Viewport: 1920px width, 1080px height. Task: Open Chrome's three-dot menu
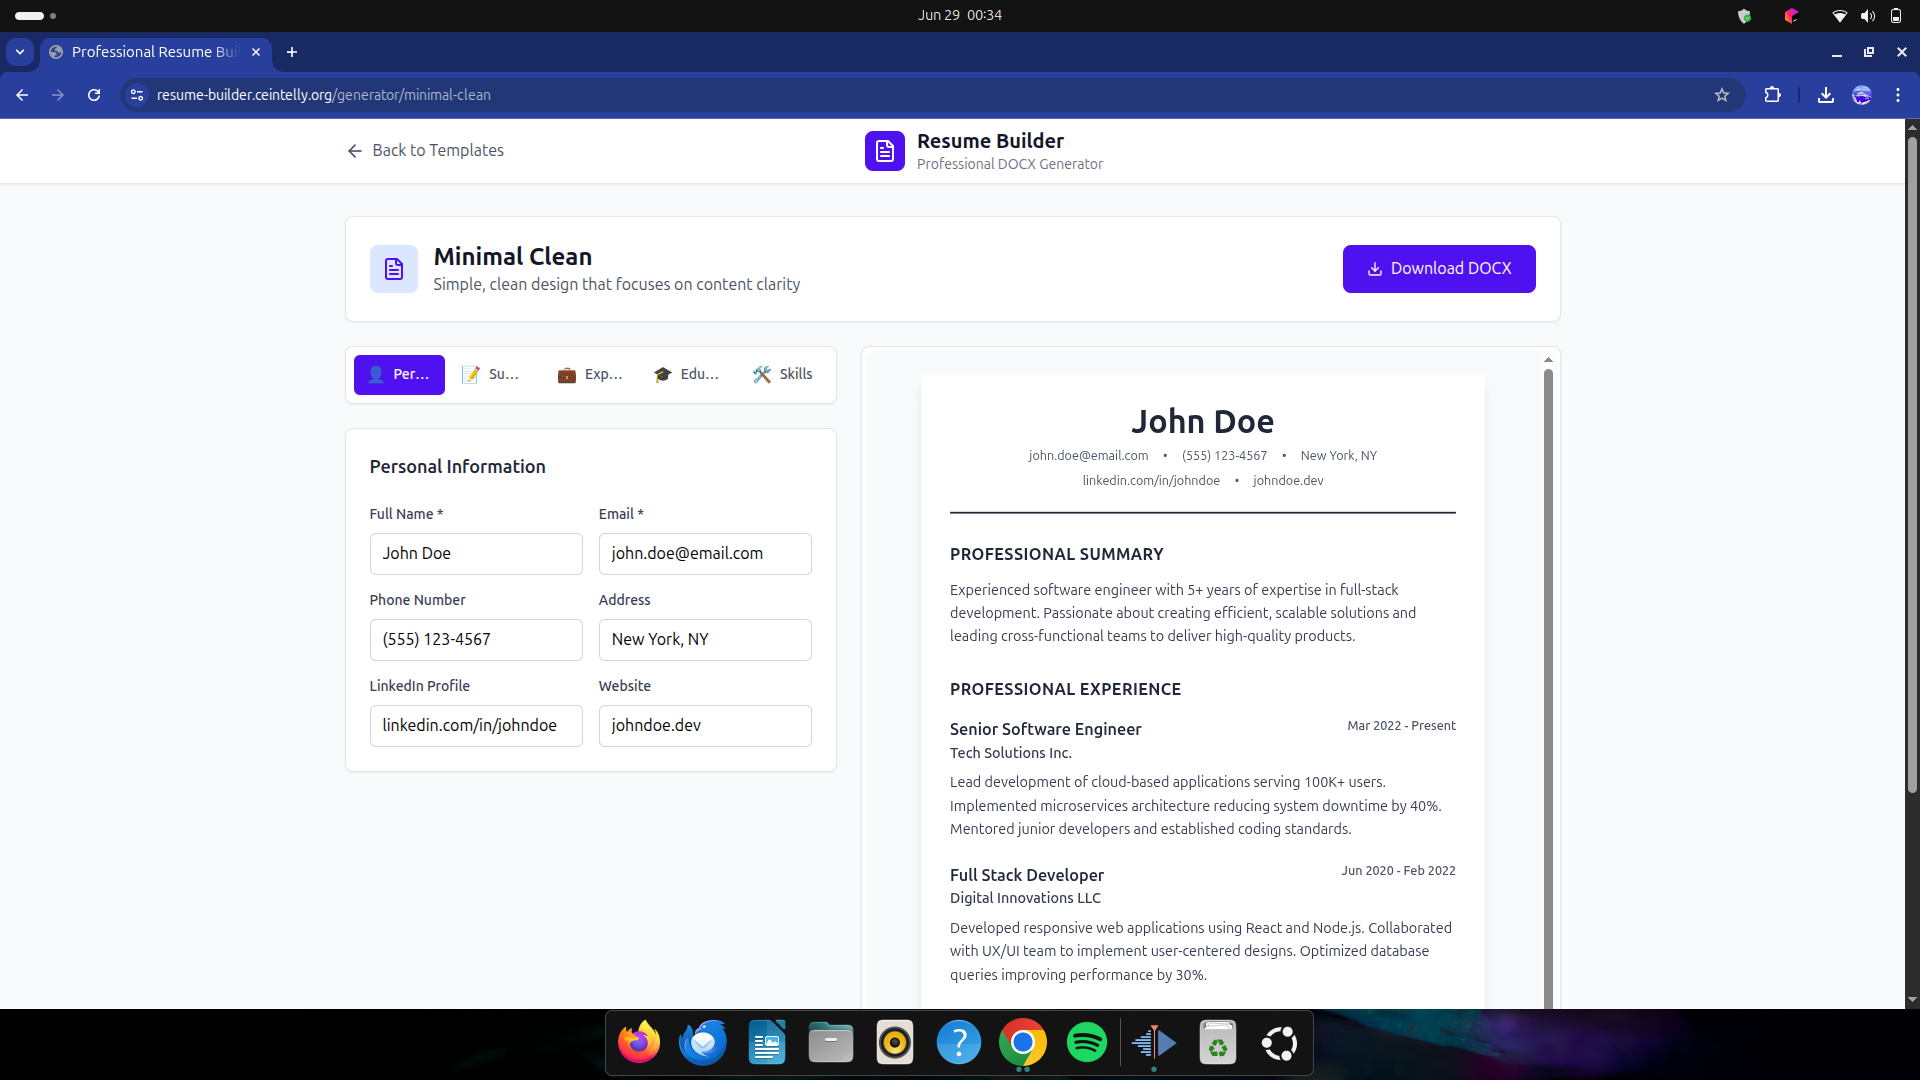coord(1897,95)
